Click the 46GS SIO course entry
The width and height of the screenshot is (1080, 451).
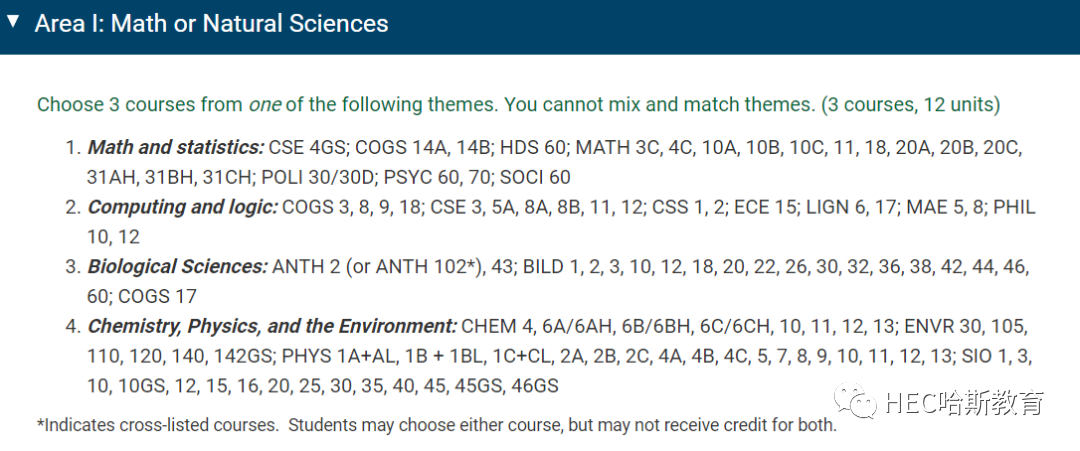pos(535,386)
